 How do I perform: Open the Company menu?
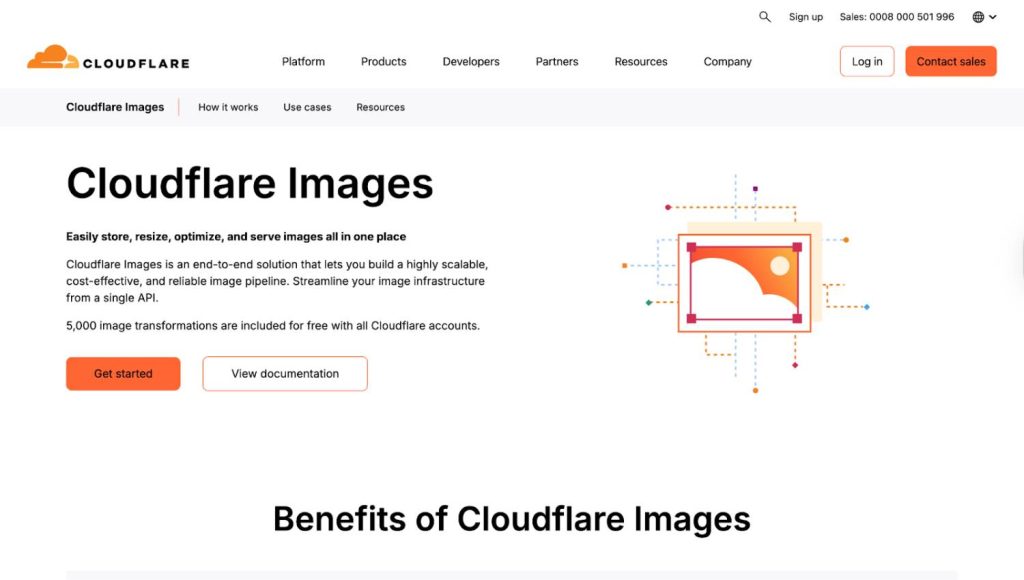click(727, 61)
